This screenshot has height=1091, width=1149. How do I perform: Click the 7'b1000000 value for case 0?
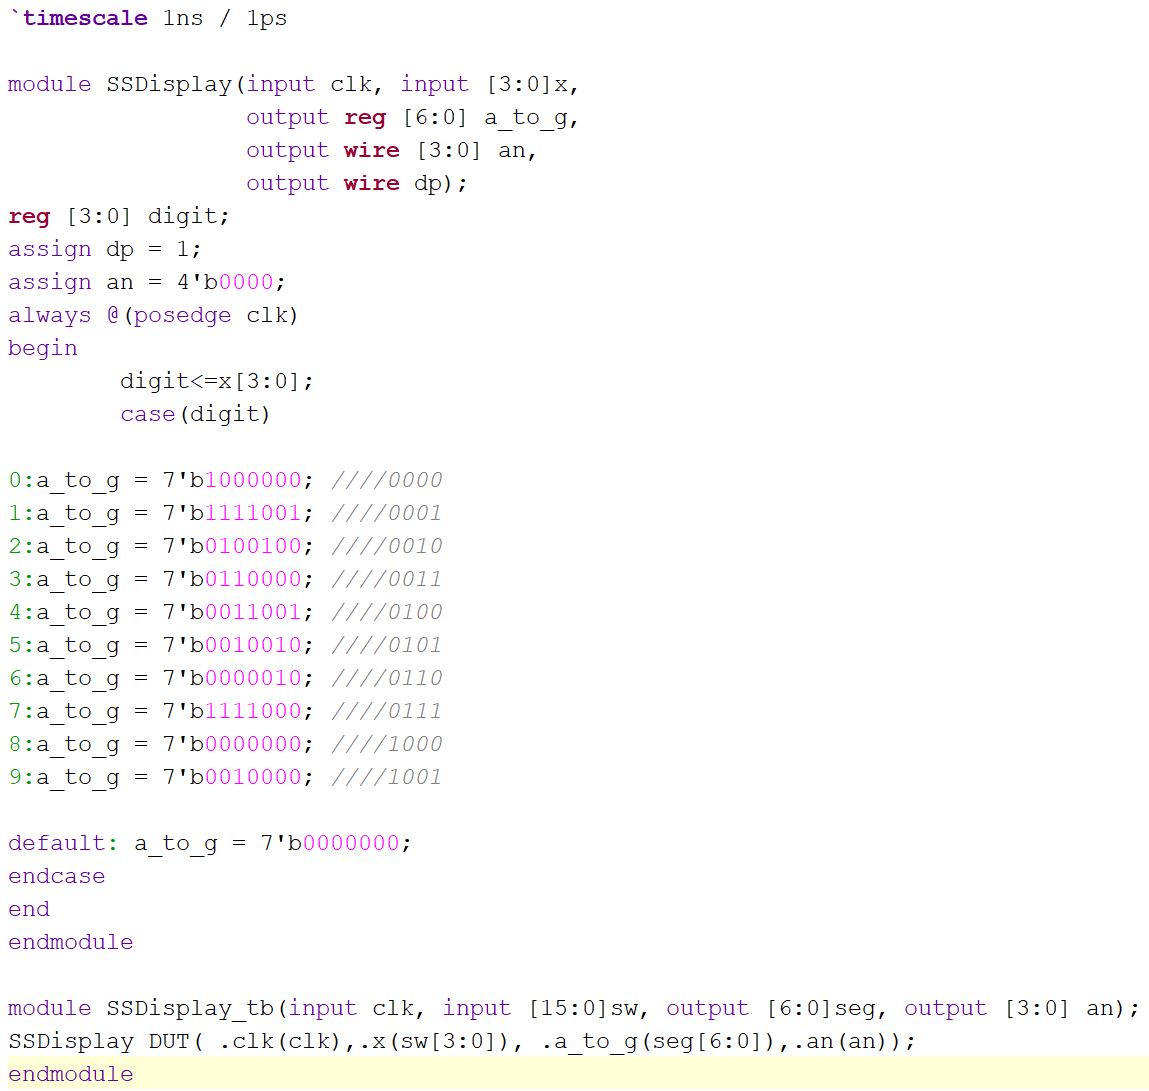[237, 480]
